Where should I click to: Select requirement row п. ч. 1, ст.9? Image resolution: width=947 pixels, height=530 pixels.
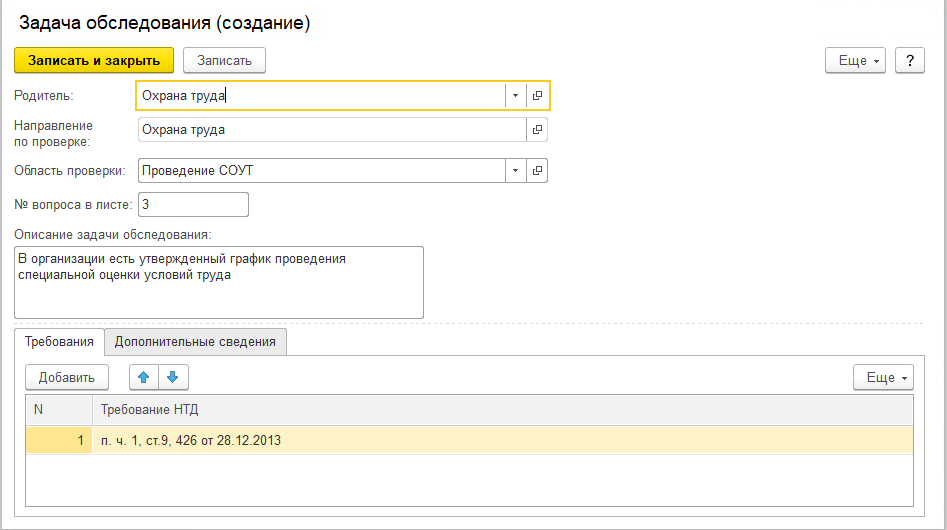coord(469,441)
